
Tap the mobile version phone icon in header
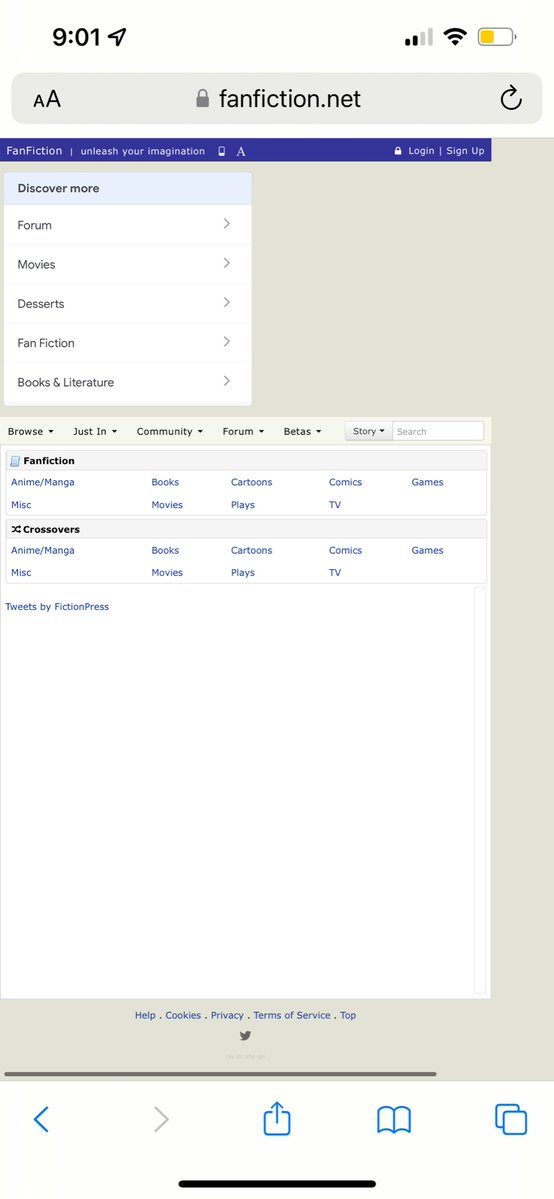[222, 151]
